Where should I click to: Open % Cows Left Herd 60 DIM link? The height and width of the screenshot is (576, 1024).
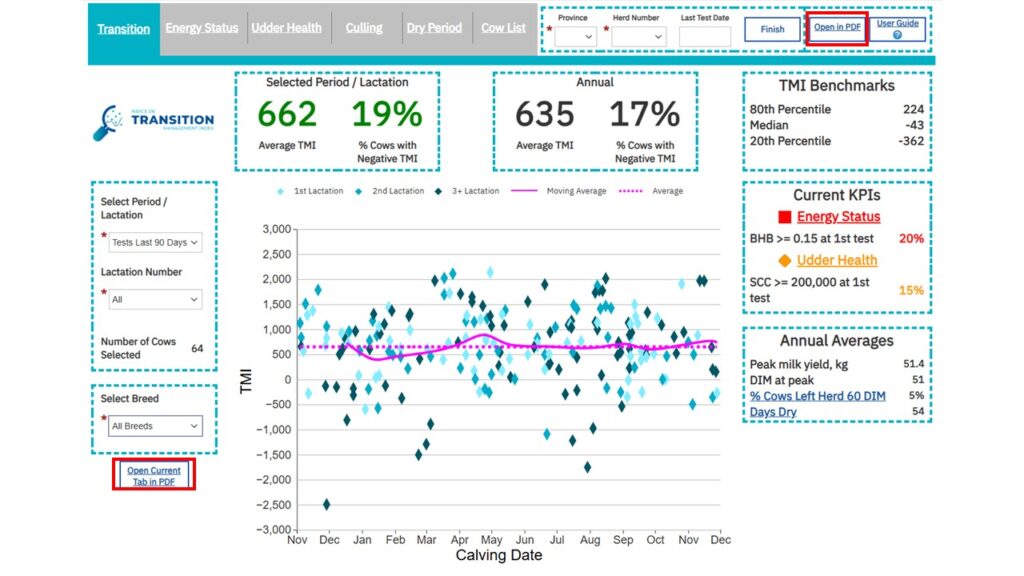tap(817, 396)
